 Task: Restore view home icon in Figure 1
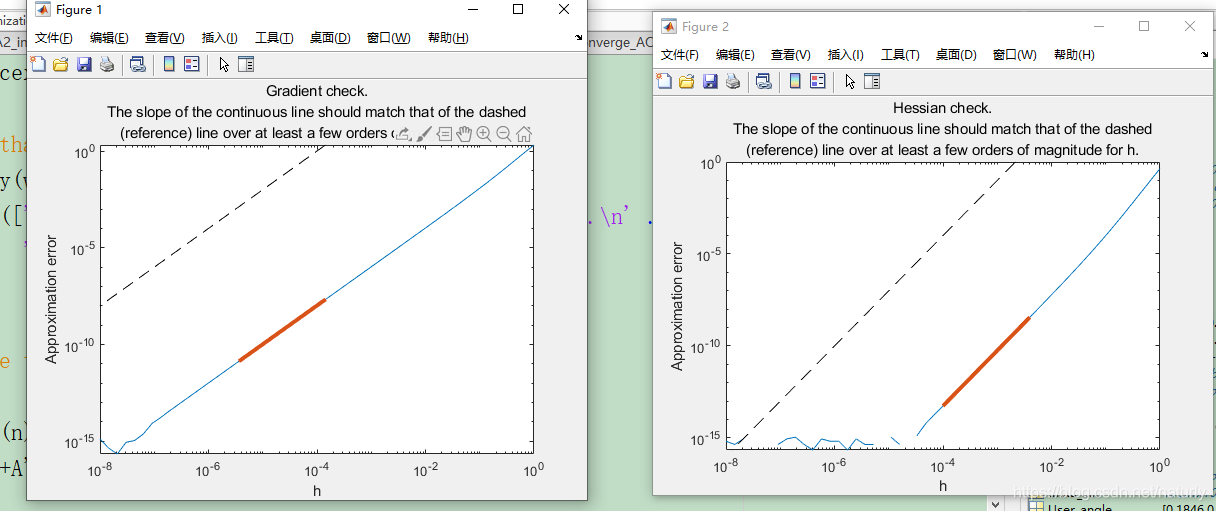[523, 134]
